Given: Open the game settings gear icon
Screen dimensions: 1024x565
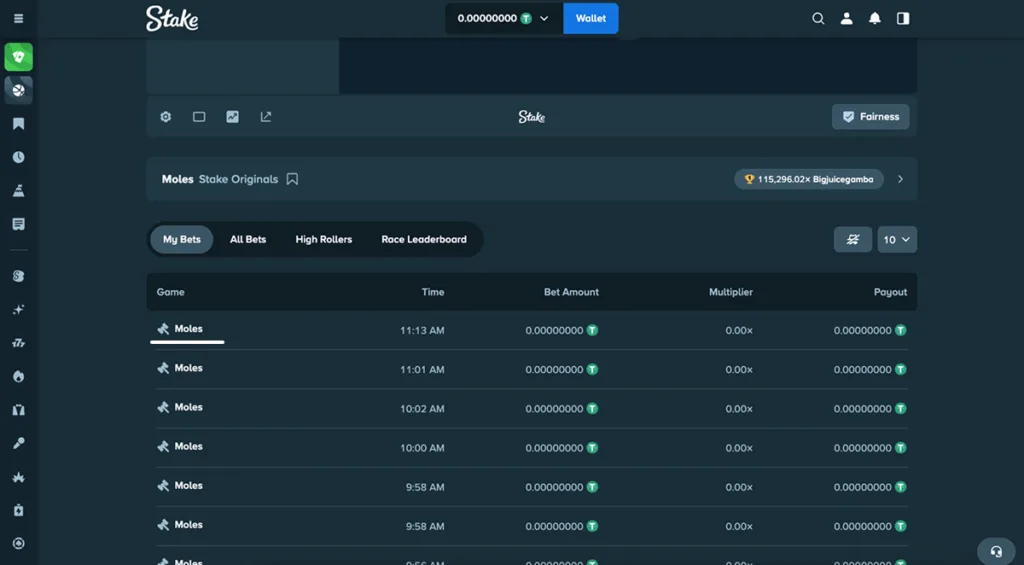Looking at the screenshot, I should (166, 117).
